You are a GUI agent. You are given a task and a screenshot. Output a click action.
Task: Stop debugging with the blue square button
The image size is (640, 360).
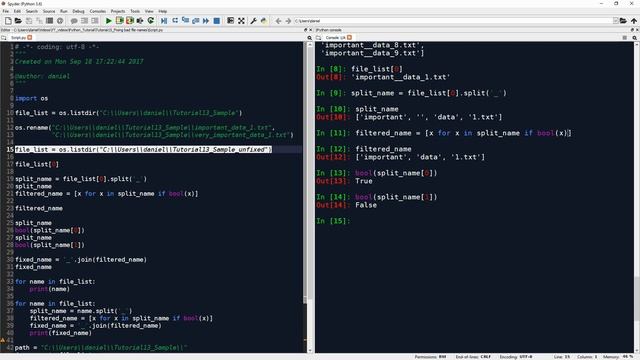(217, 20)
